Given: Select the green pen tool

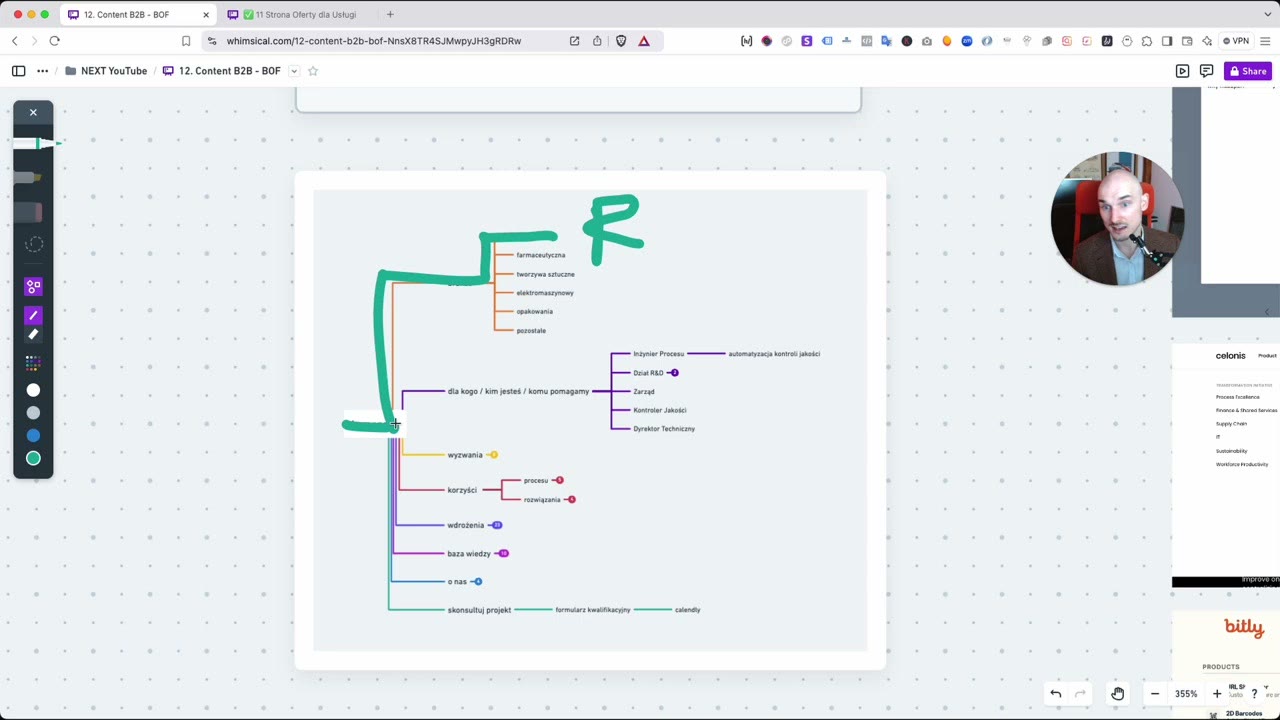Looking at the screenshot, I should (38, 144).
